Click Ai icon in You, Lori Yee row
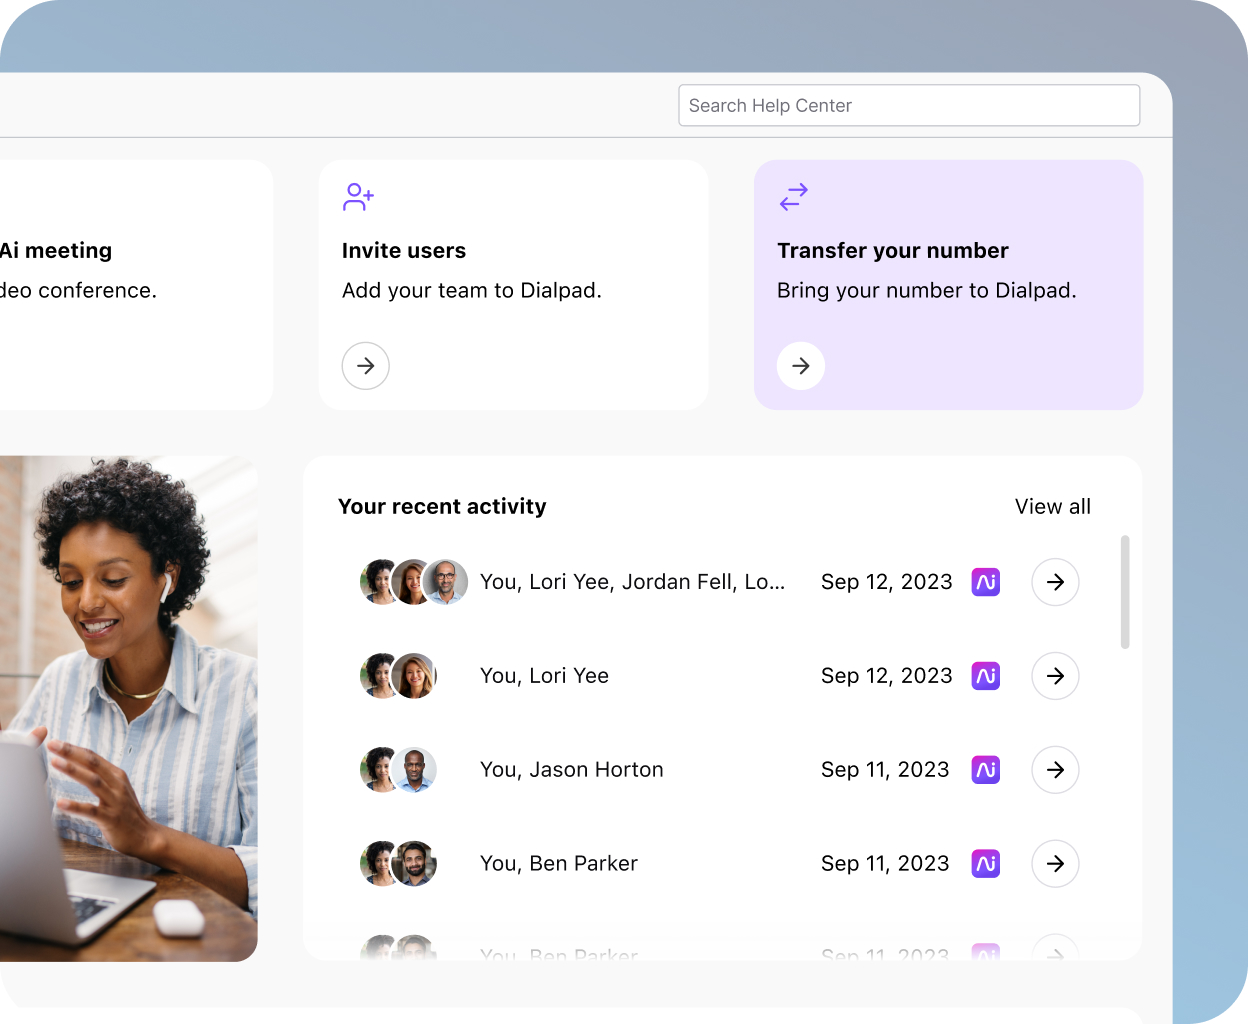Image resolution: width=1248 pixels, height=1024 pixels. (986, 676)
